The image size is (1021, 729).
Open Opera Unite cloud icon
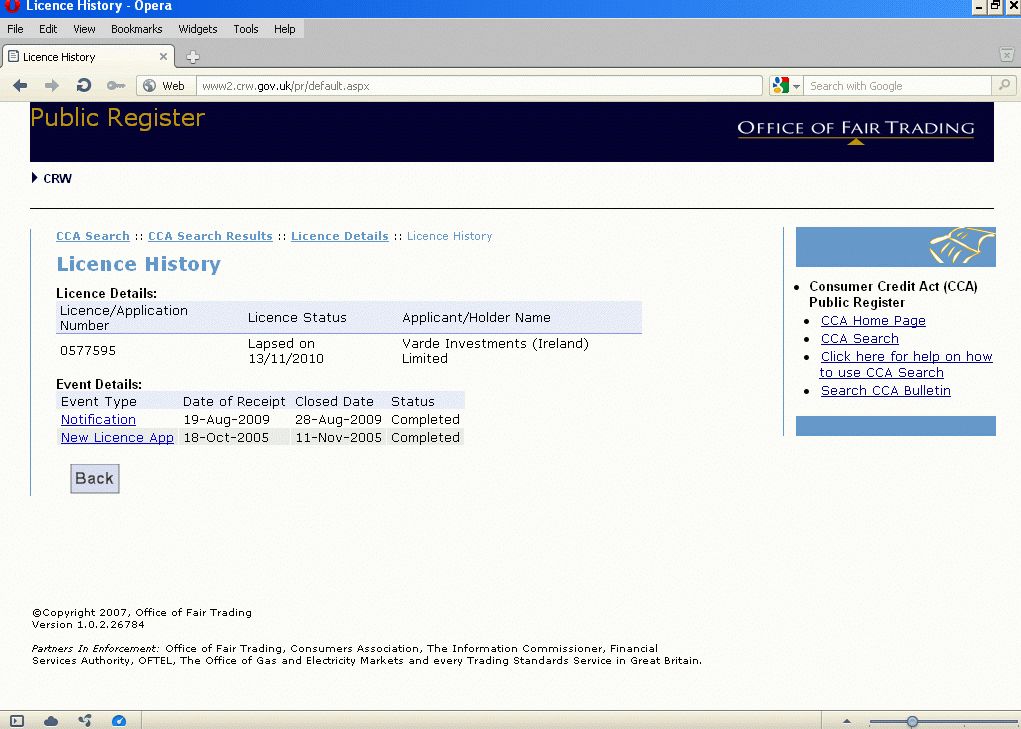click(x=51, y=721)
